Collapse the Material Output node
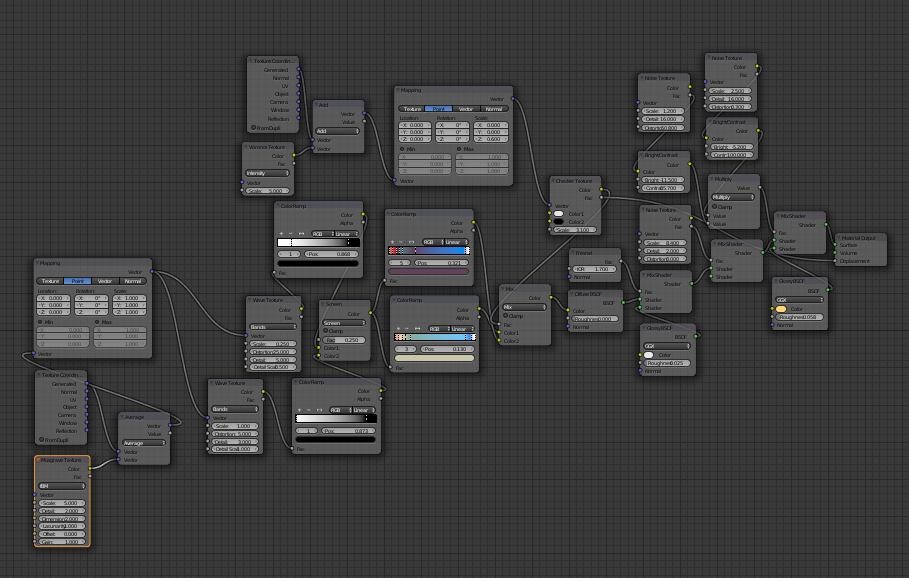This screenshot has height=578, width=909. 838,238
